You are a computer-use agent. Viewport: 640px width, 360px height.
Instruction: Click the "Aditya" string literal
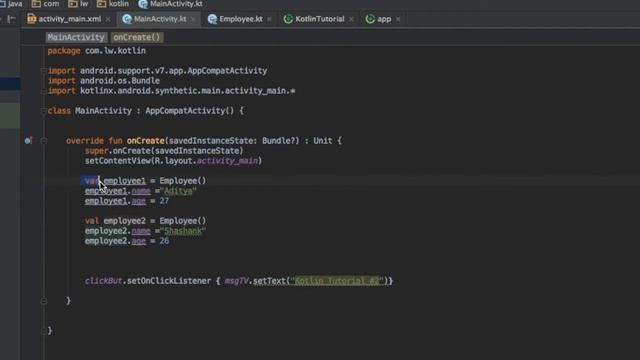point(178,191)
